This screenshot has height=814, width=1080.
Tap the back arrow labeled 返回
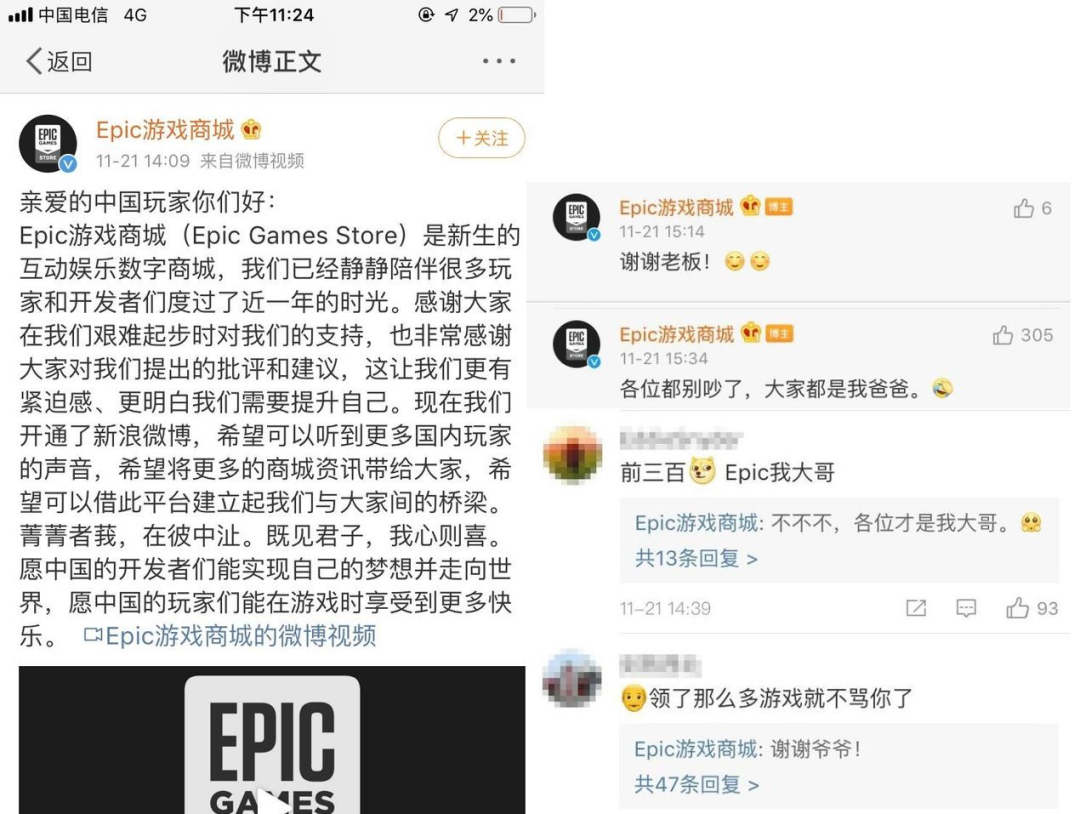coord(59,61)
